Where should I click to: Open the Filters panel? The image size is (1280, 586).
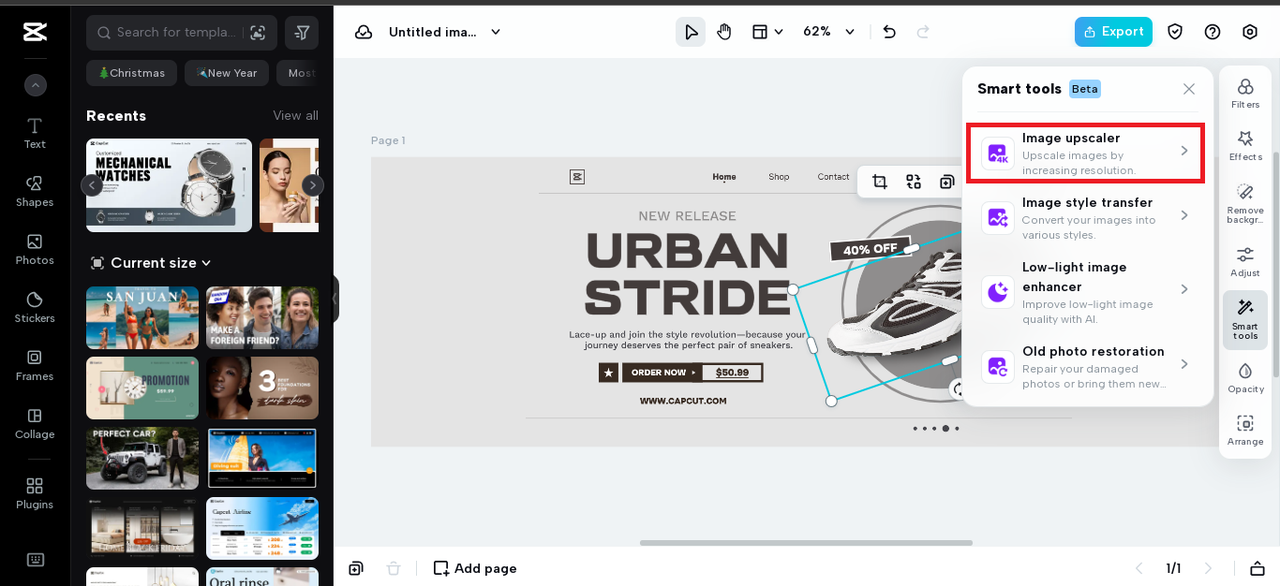(x=1245, y=93)
